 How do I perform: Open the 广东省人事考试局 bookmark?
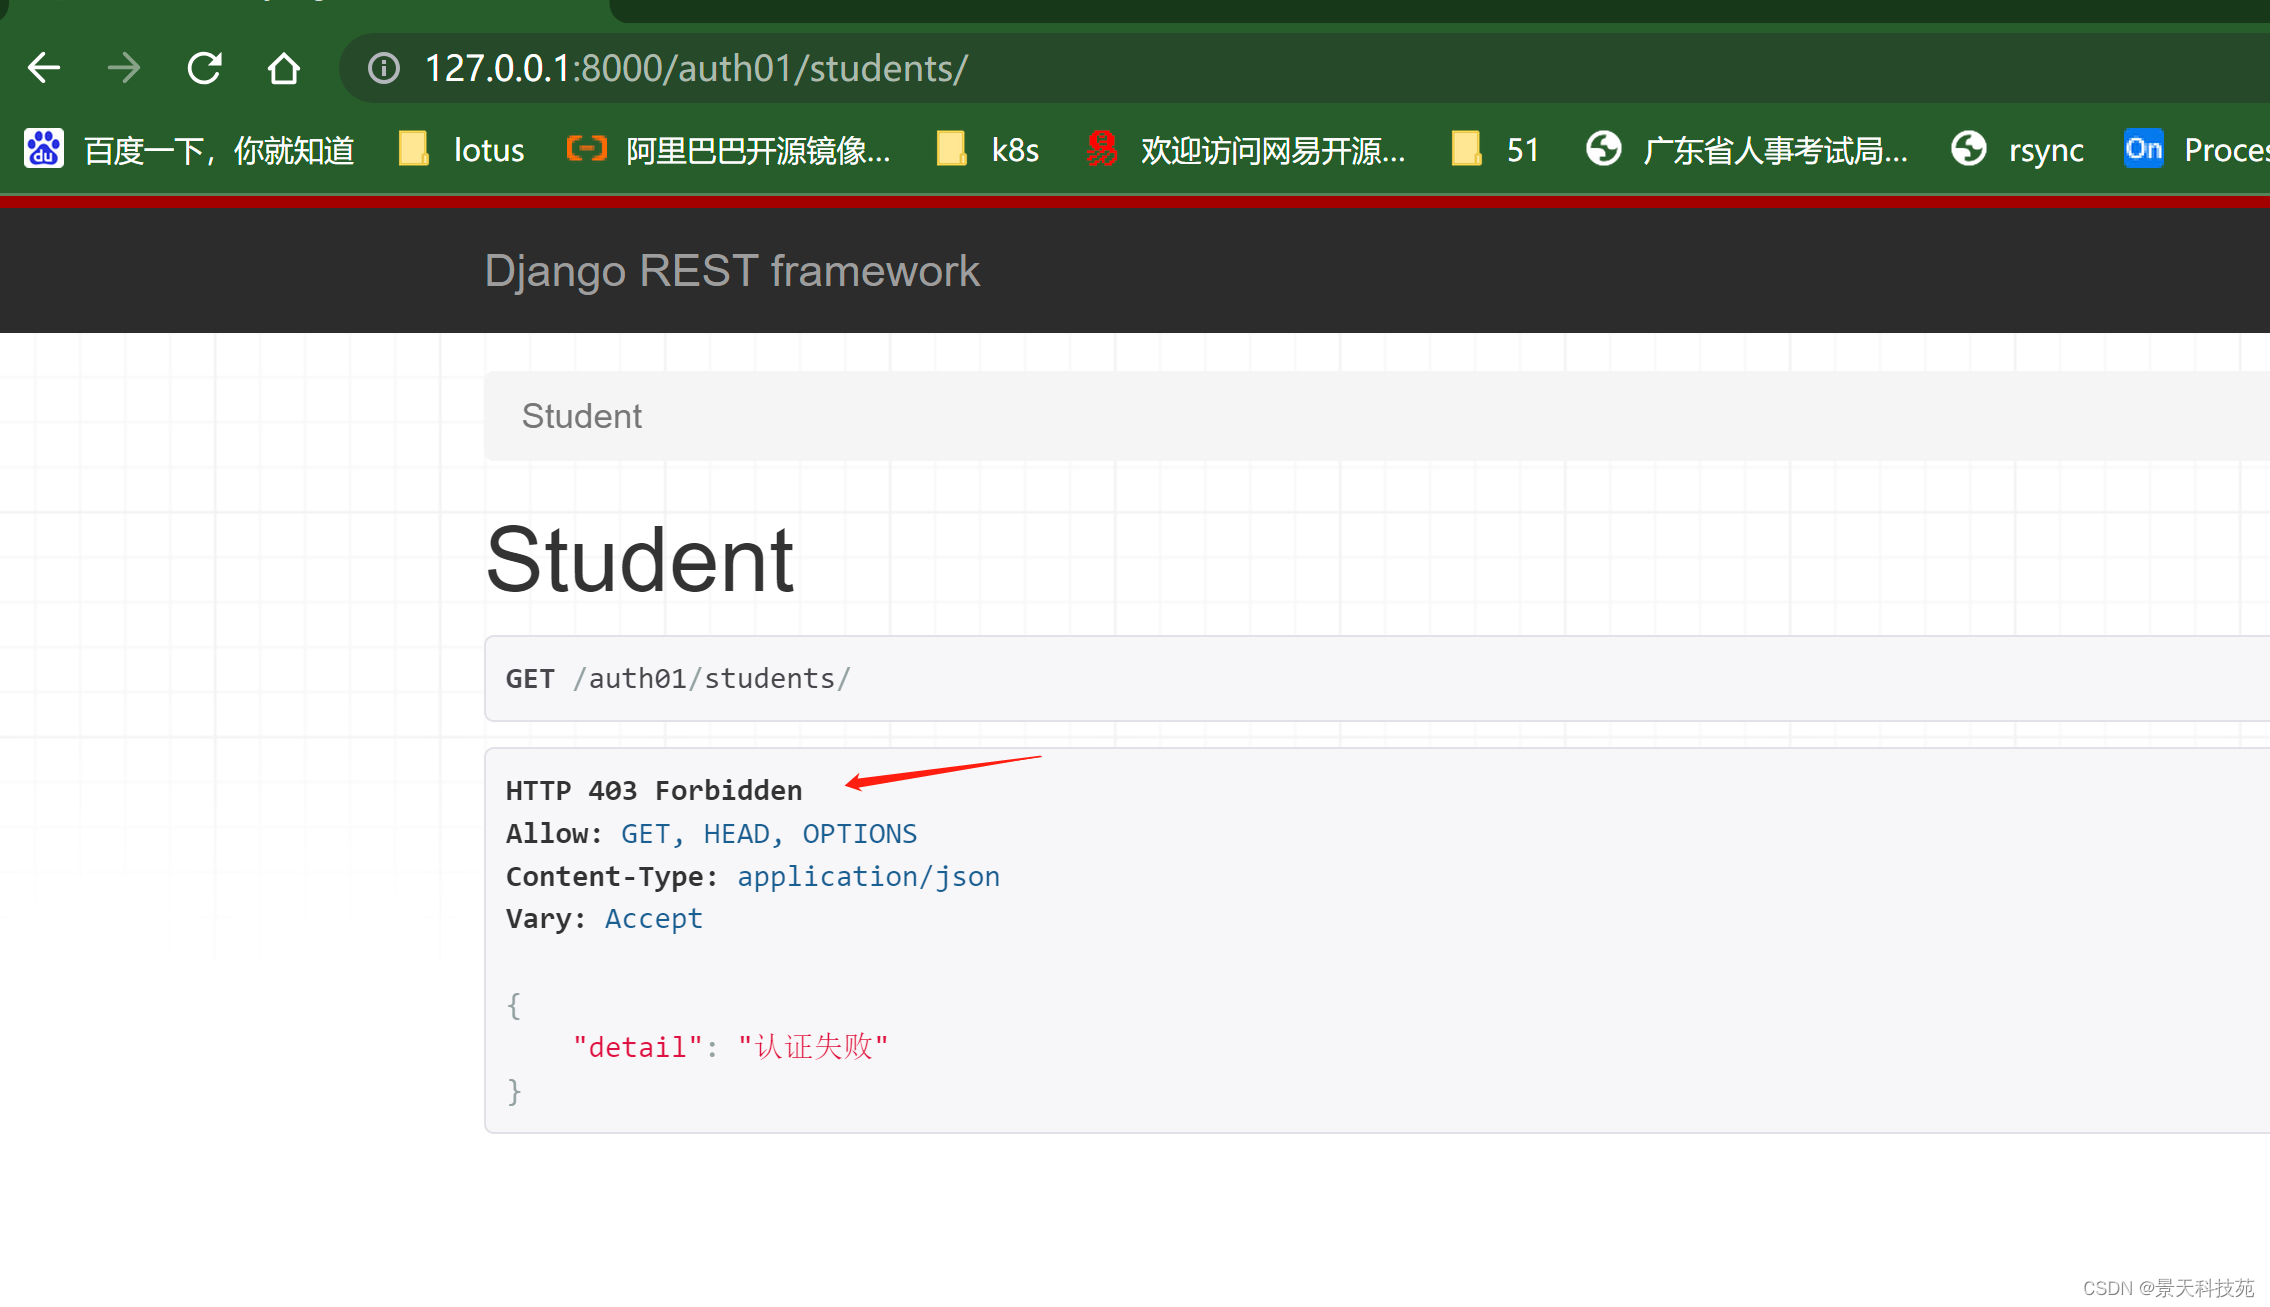point(1776,150)
